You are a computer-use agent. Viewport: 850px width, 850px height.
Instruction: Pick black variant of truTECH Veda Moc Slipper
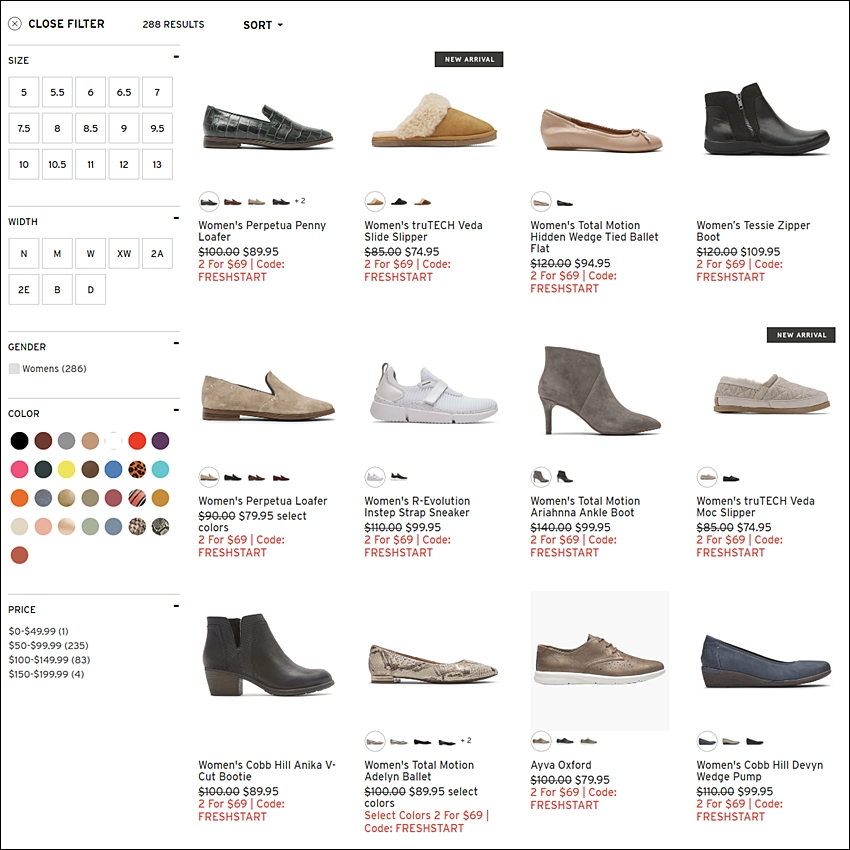[x=731, y=478]
